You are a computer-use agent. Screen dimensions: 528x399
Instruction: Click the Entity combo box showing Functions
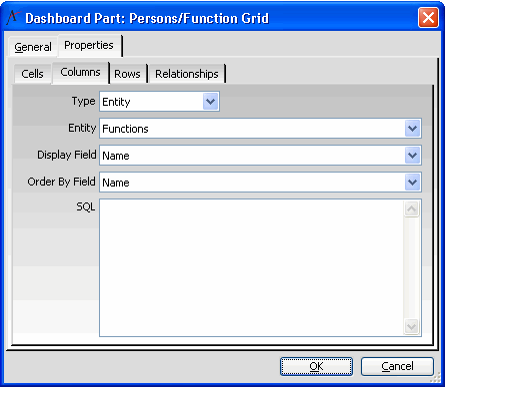point(260,128)
